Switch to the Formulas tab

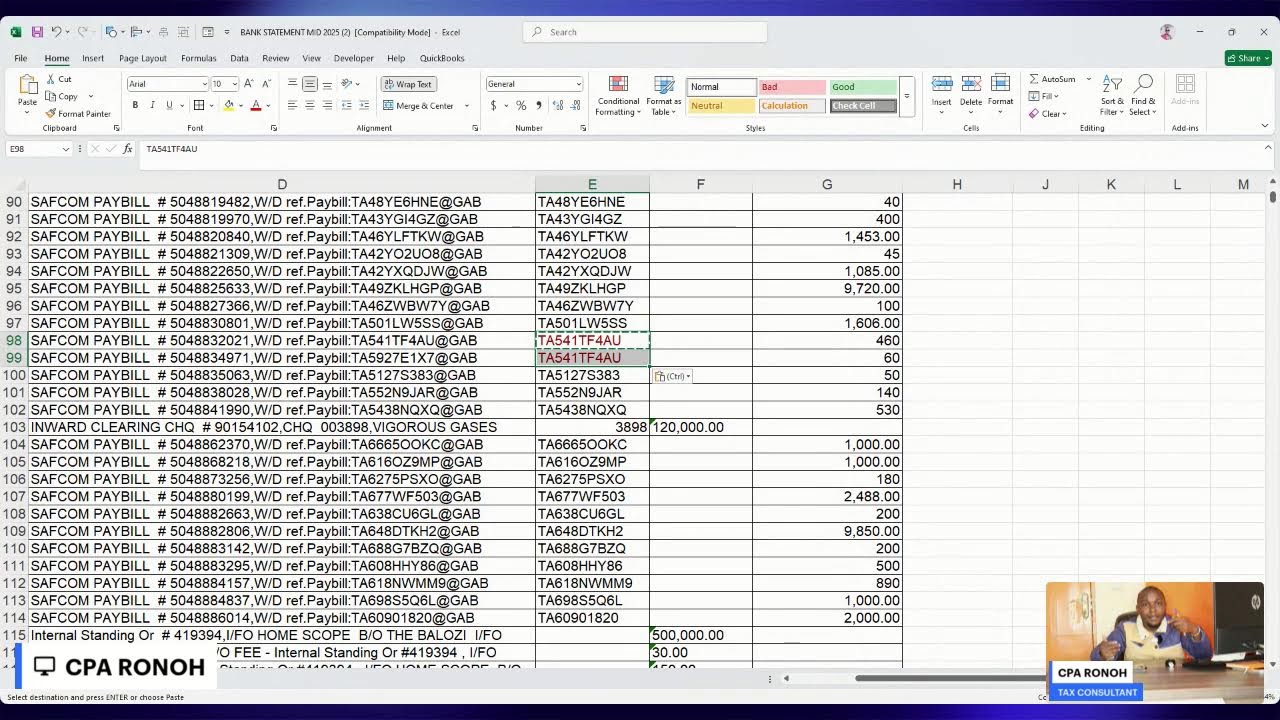pos(199,58)
